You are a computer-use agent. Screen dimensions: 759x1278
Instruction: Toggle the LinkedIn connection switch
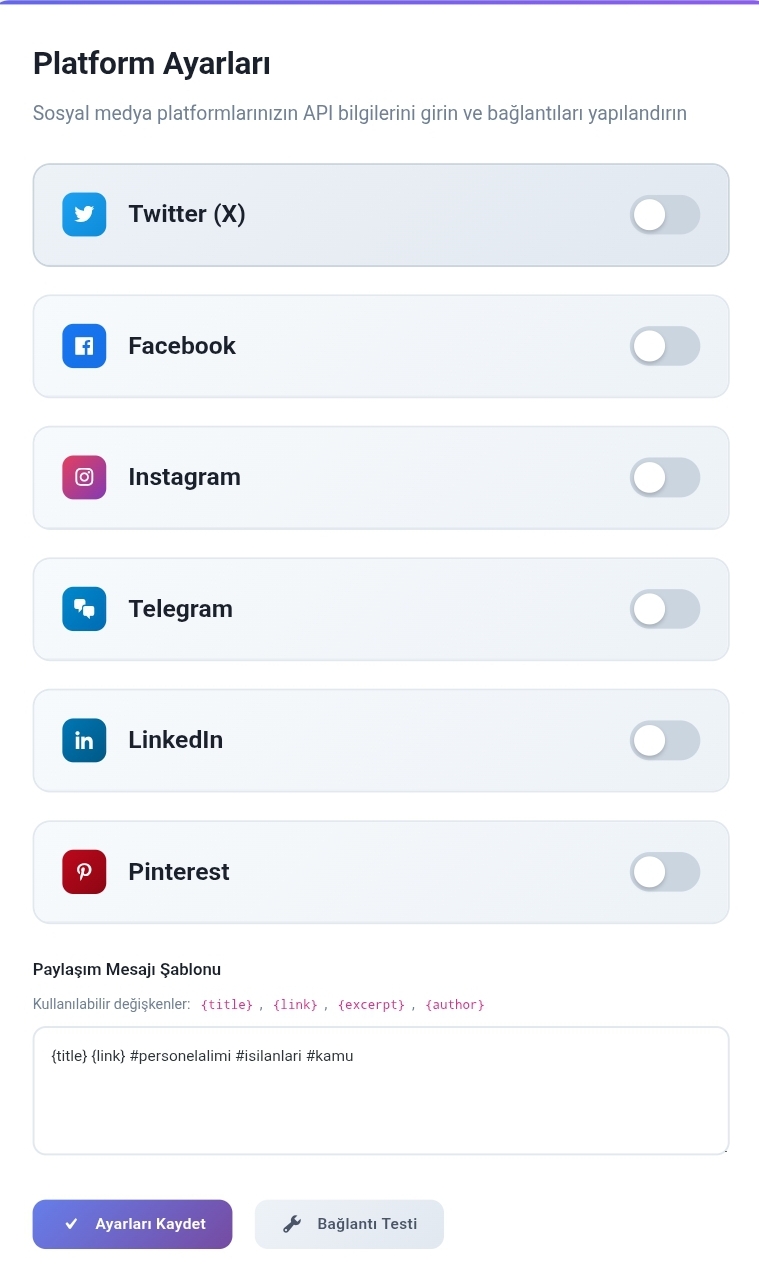tap(665, 740)
